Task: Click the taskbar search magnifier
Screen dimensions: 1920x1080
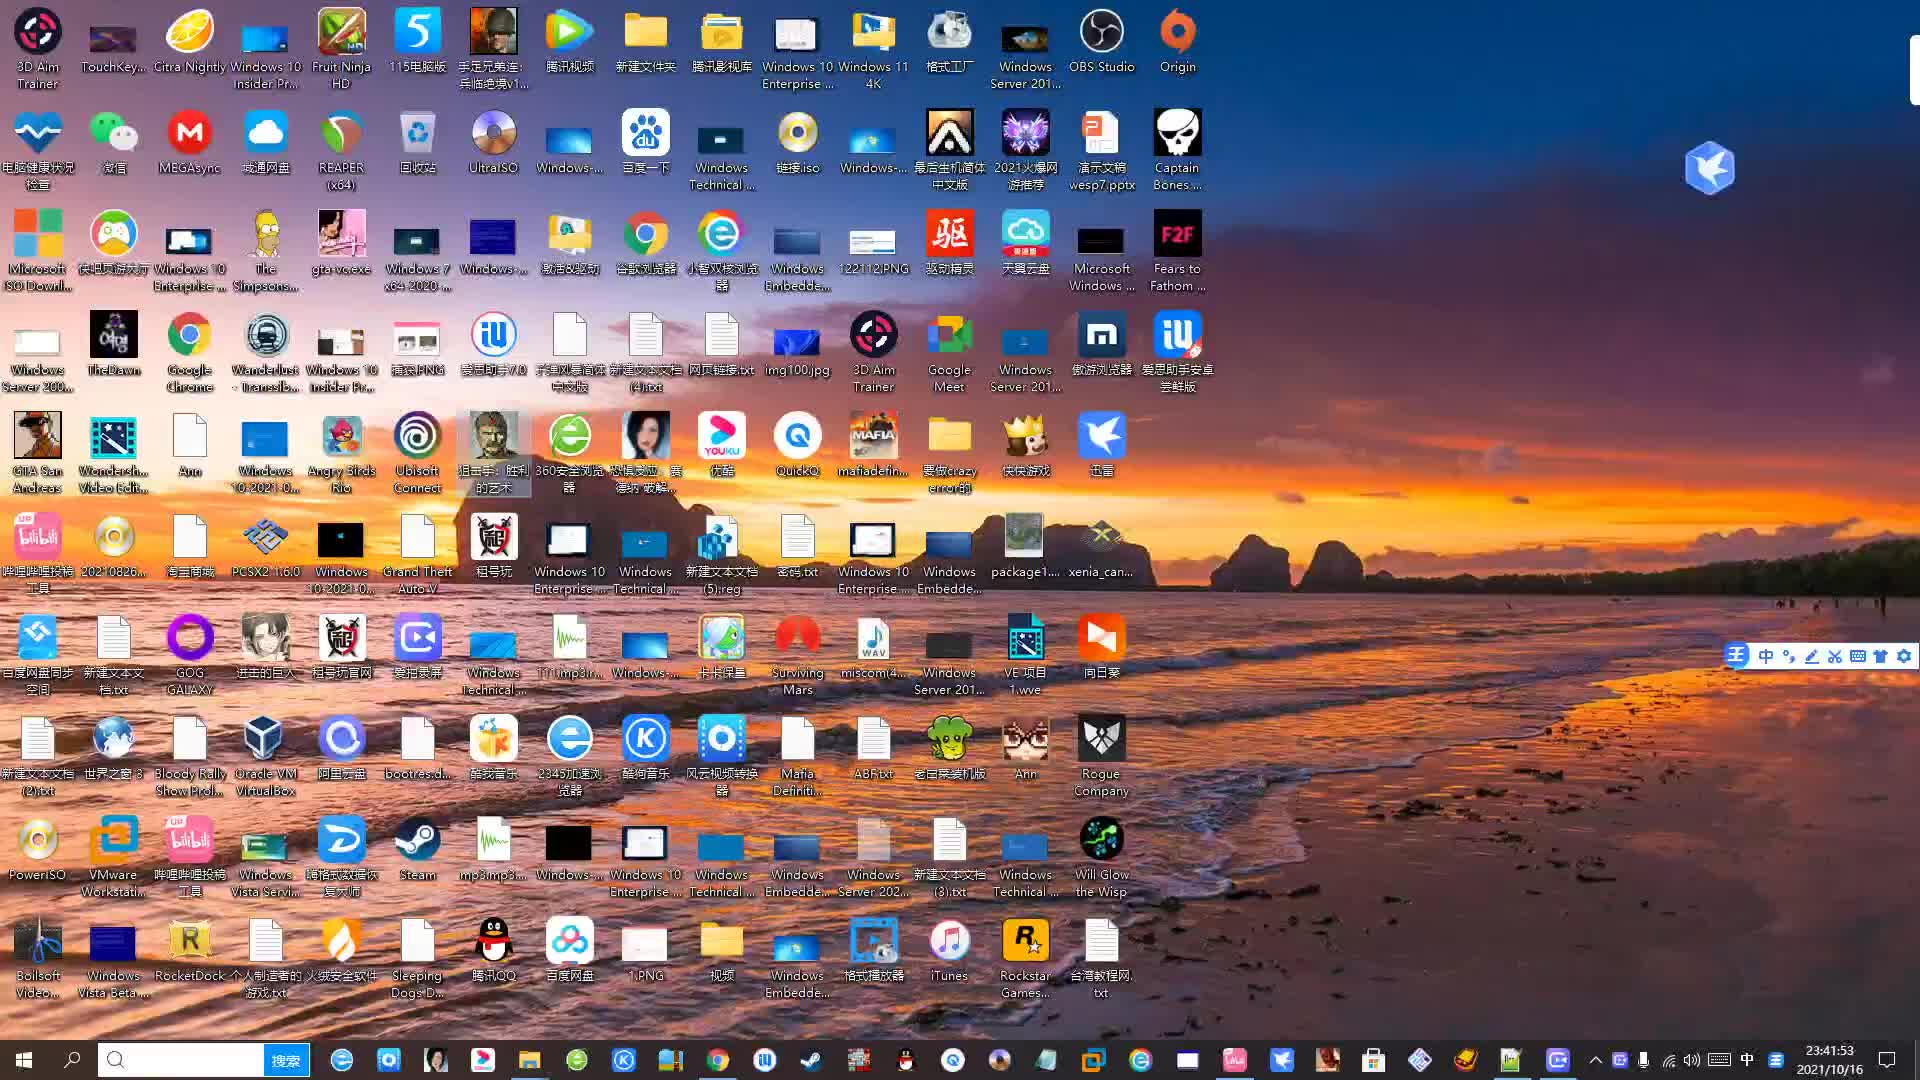Action: pyautogui.click(x=72, y=1060)
